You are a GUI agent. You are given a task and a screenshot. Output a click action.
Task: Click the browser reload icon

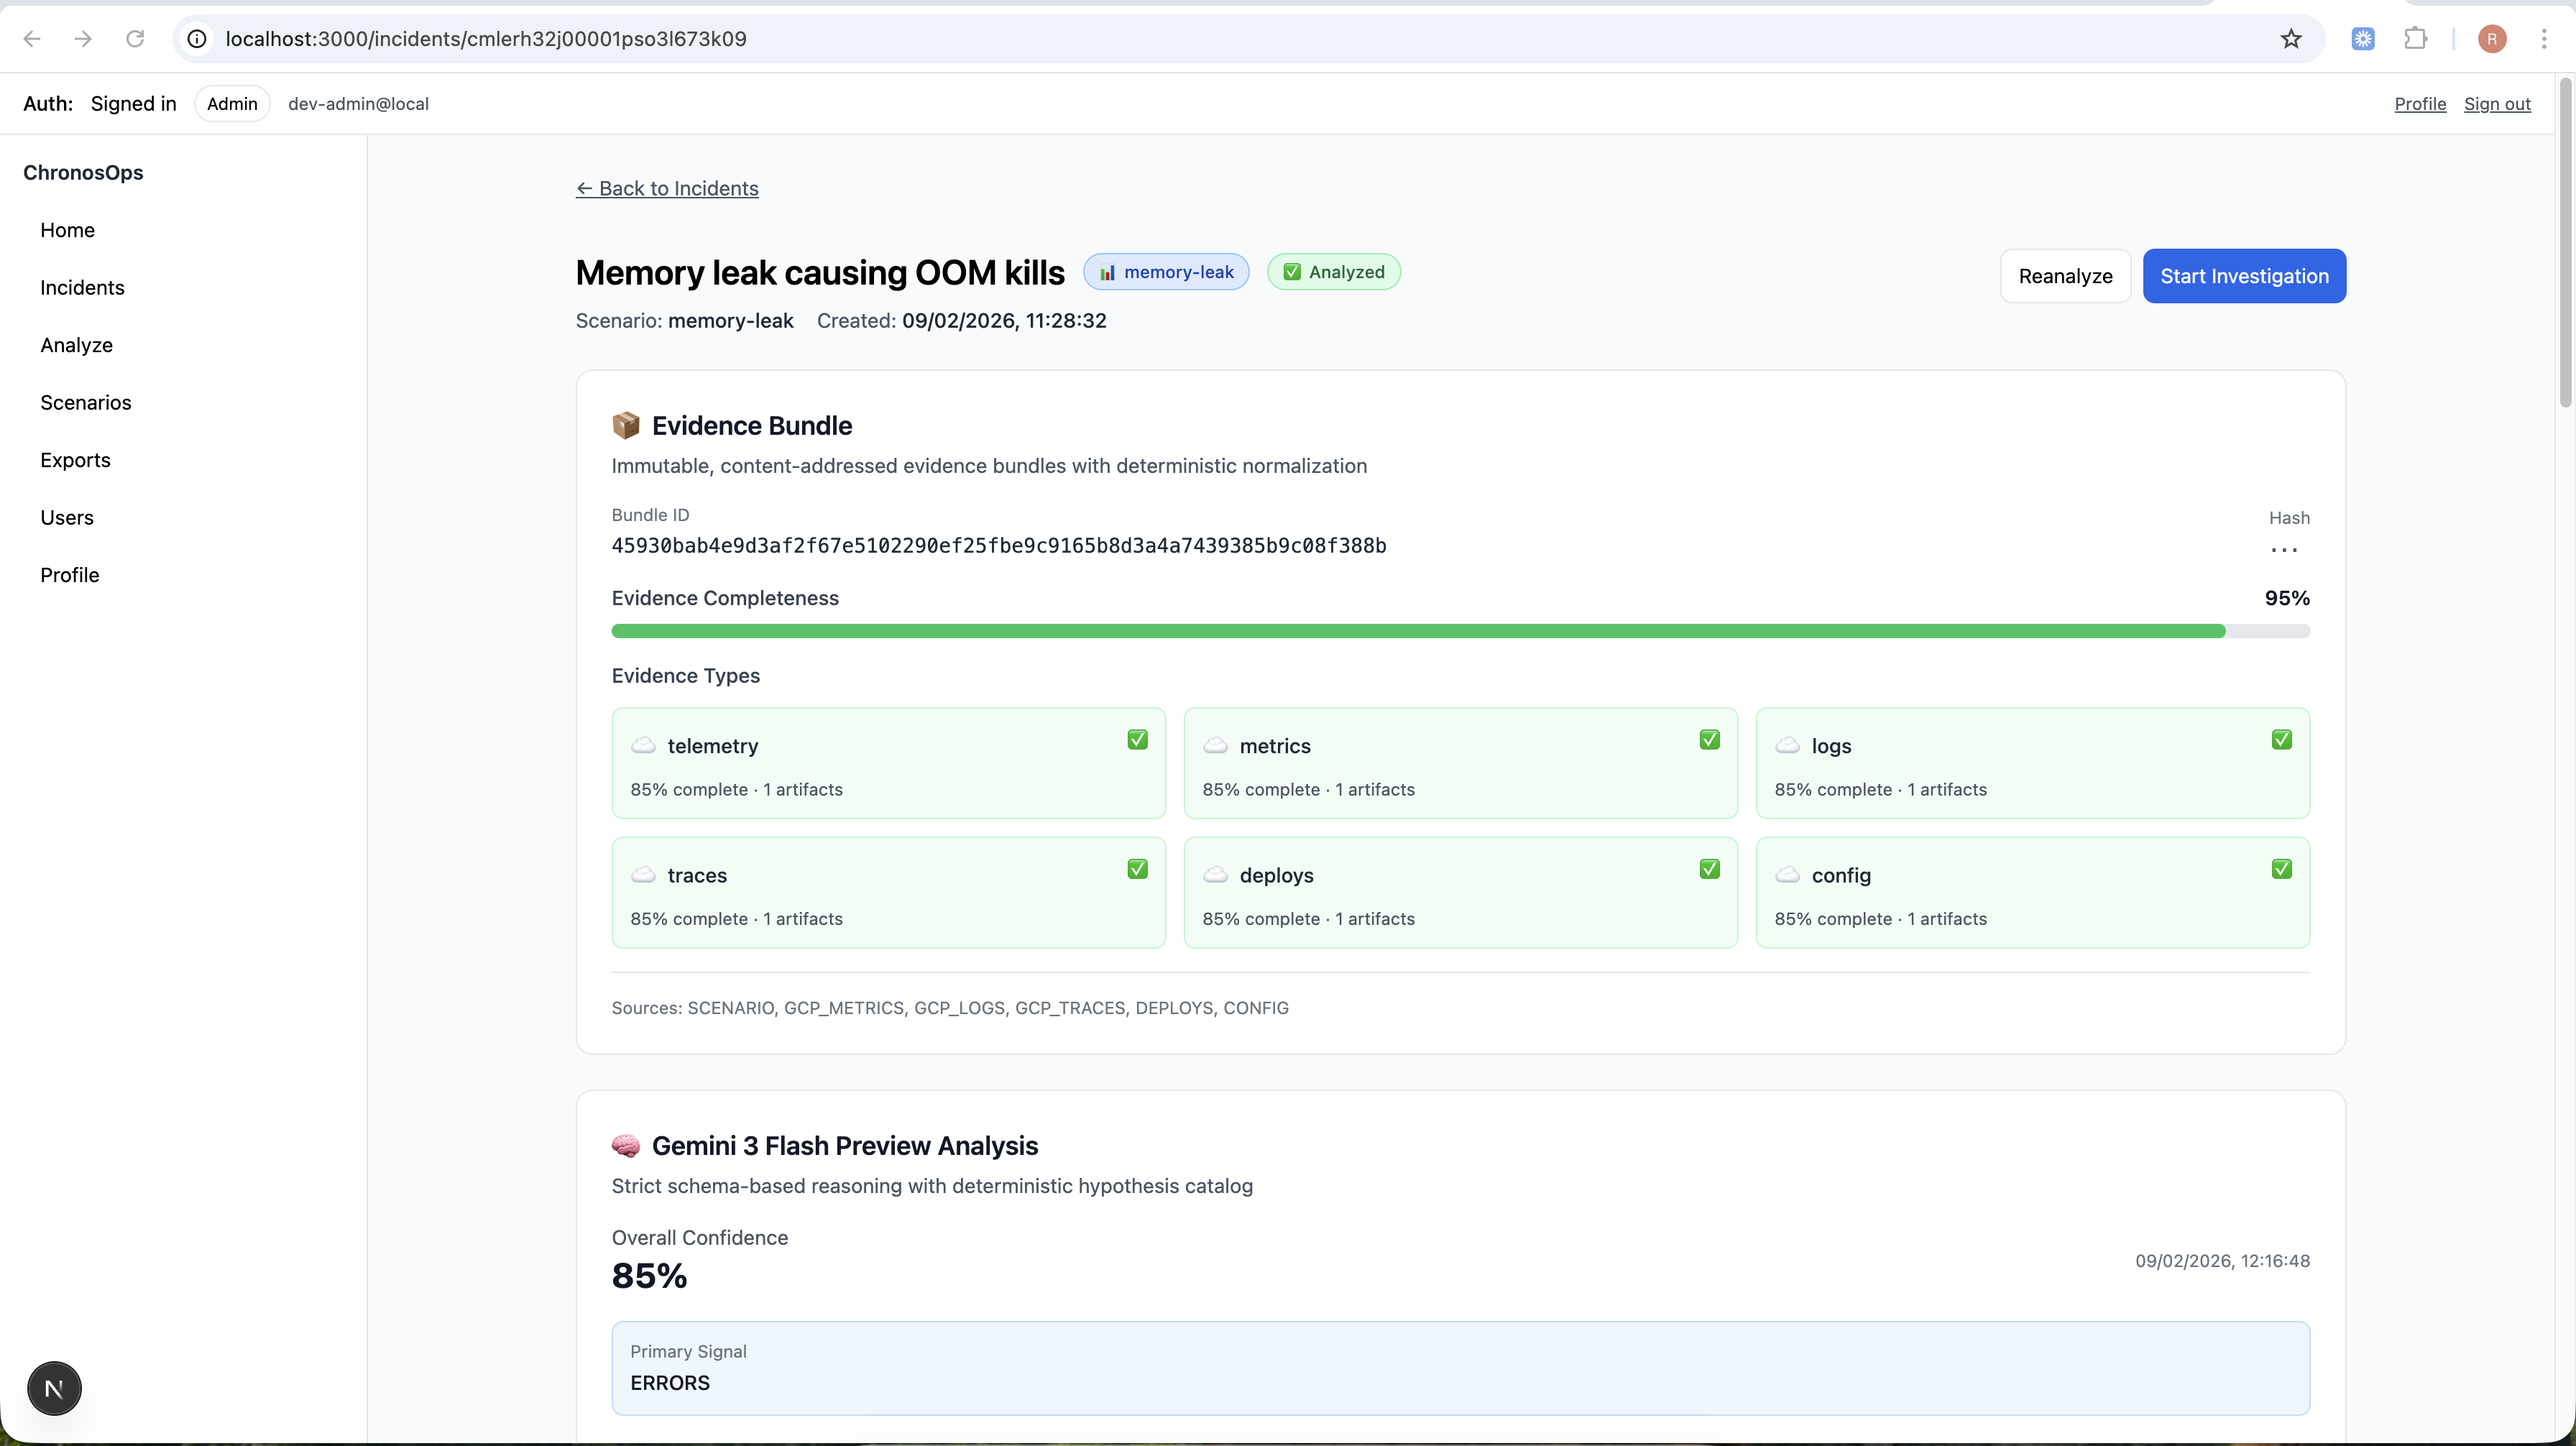coord(135,39)
